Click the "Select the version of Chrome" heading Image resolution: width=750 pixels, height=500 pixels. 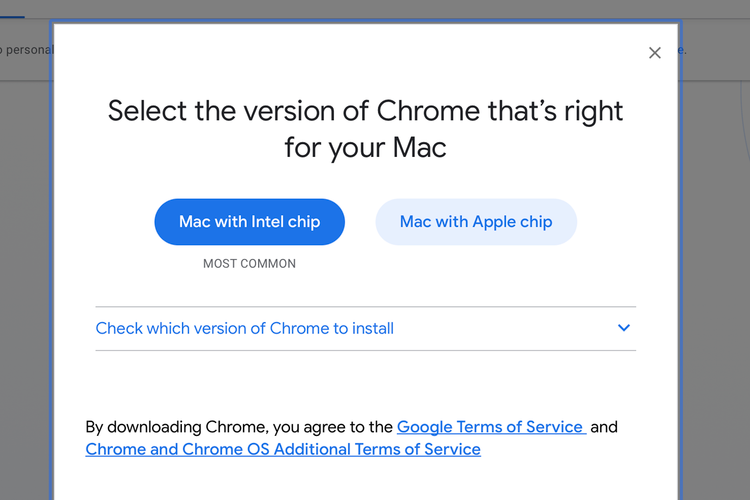coord(365,110)
